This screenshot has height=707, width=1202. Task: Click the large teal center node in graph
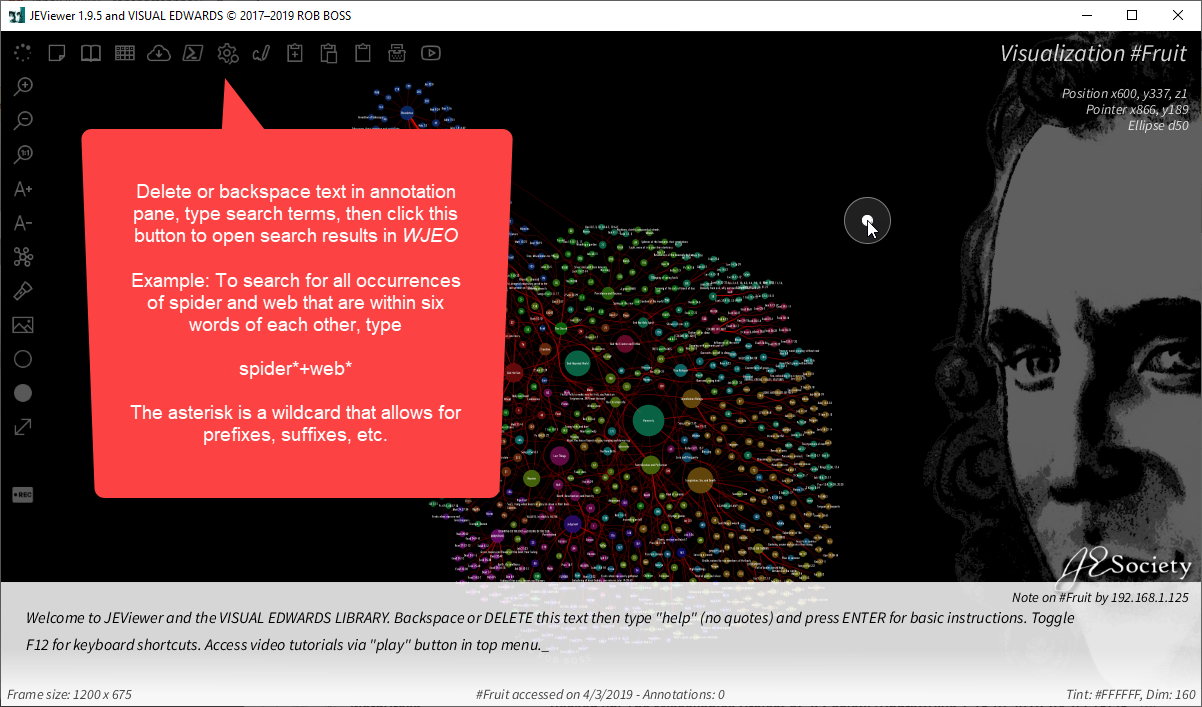tap(648, 421)
